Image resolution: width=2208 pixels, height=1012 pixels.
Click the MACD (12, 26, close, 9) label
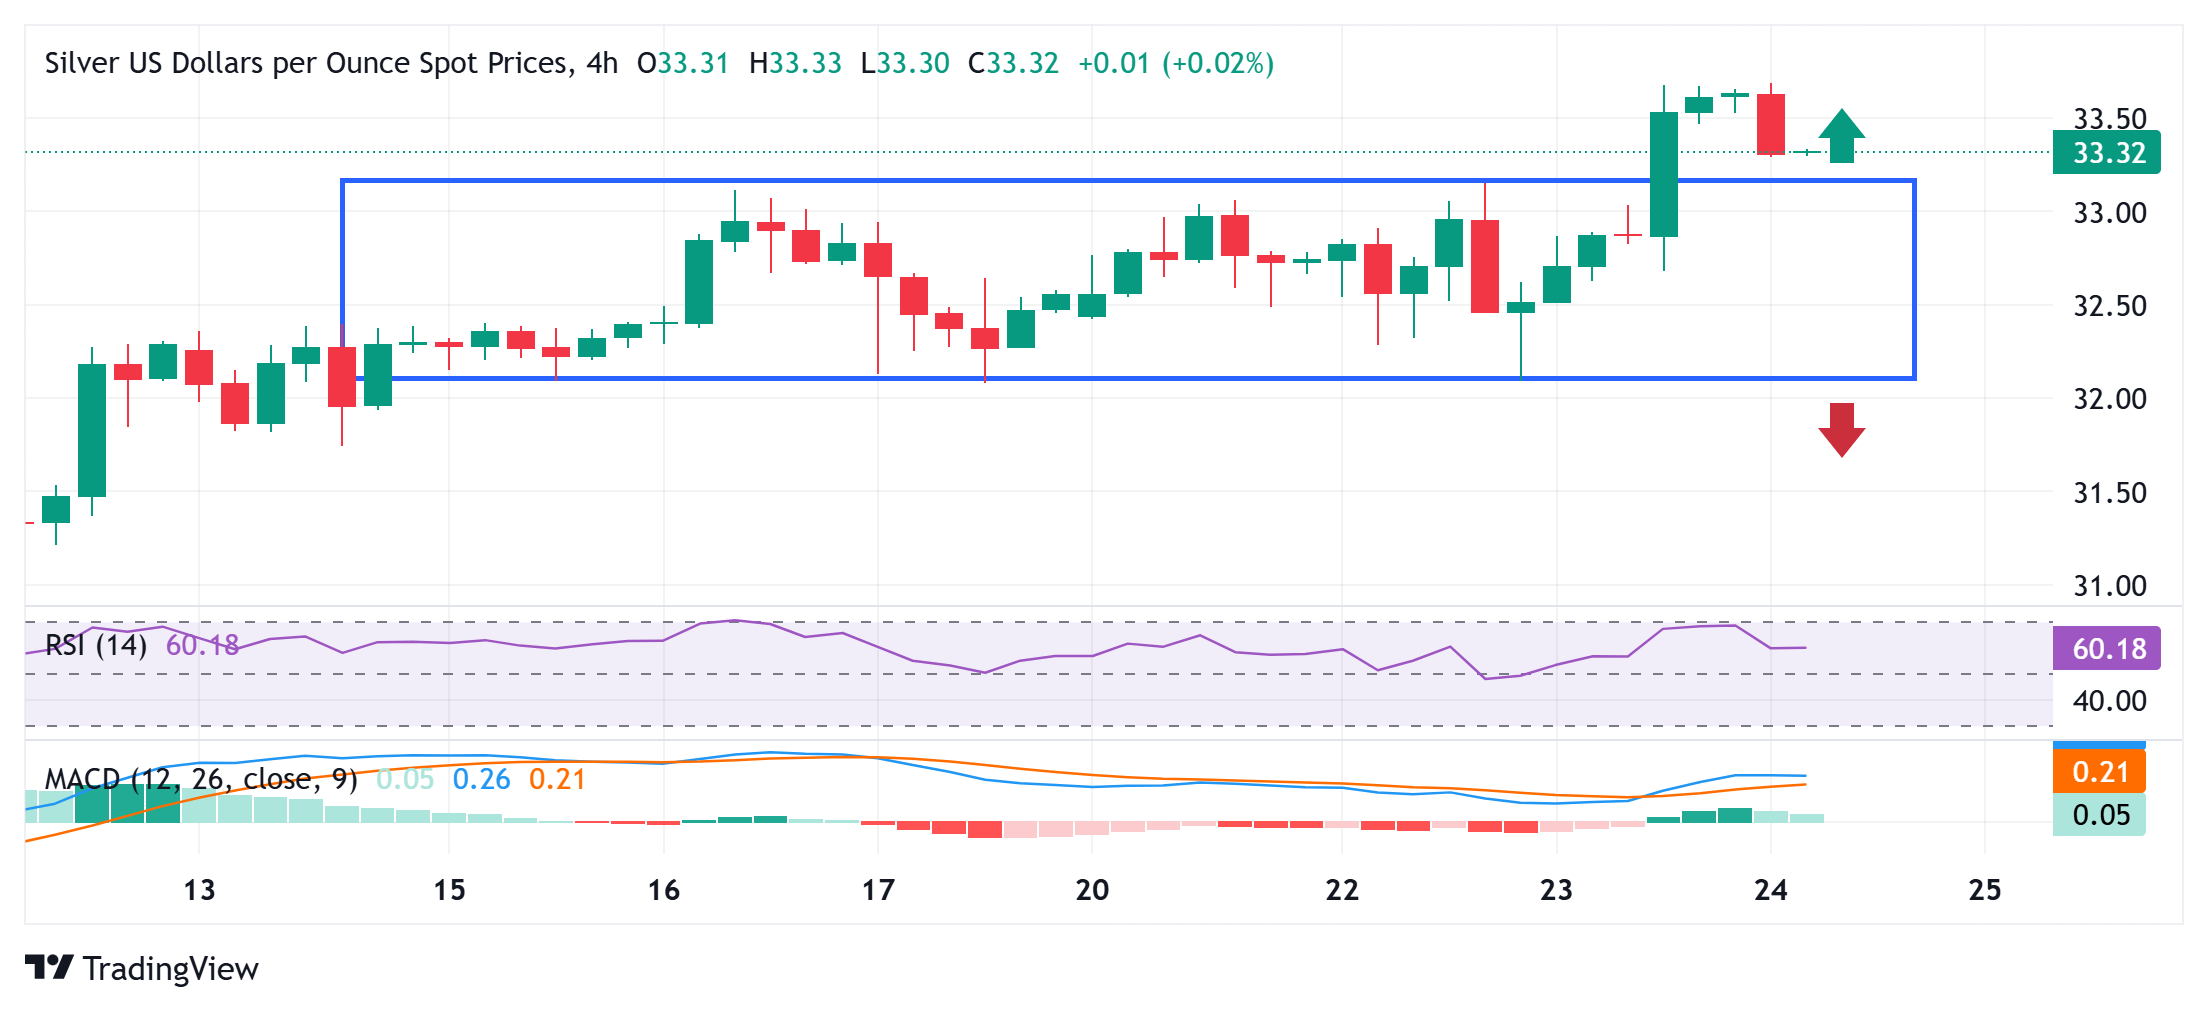tap(201, 779)
